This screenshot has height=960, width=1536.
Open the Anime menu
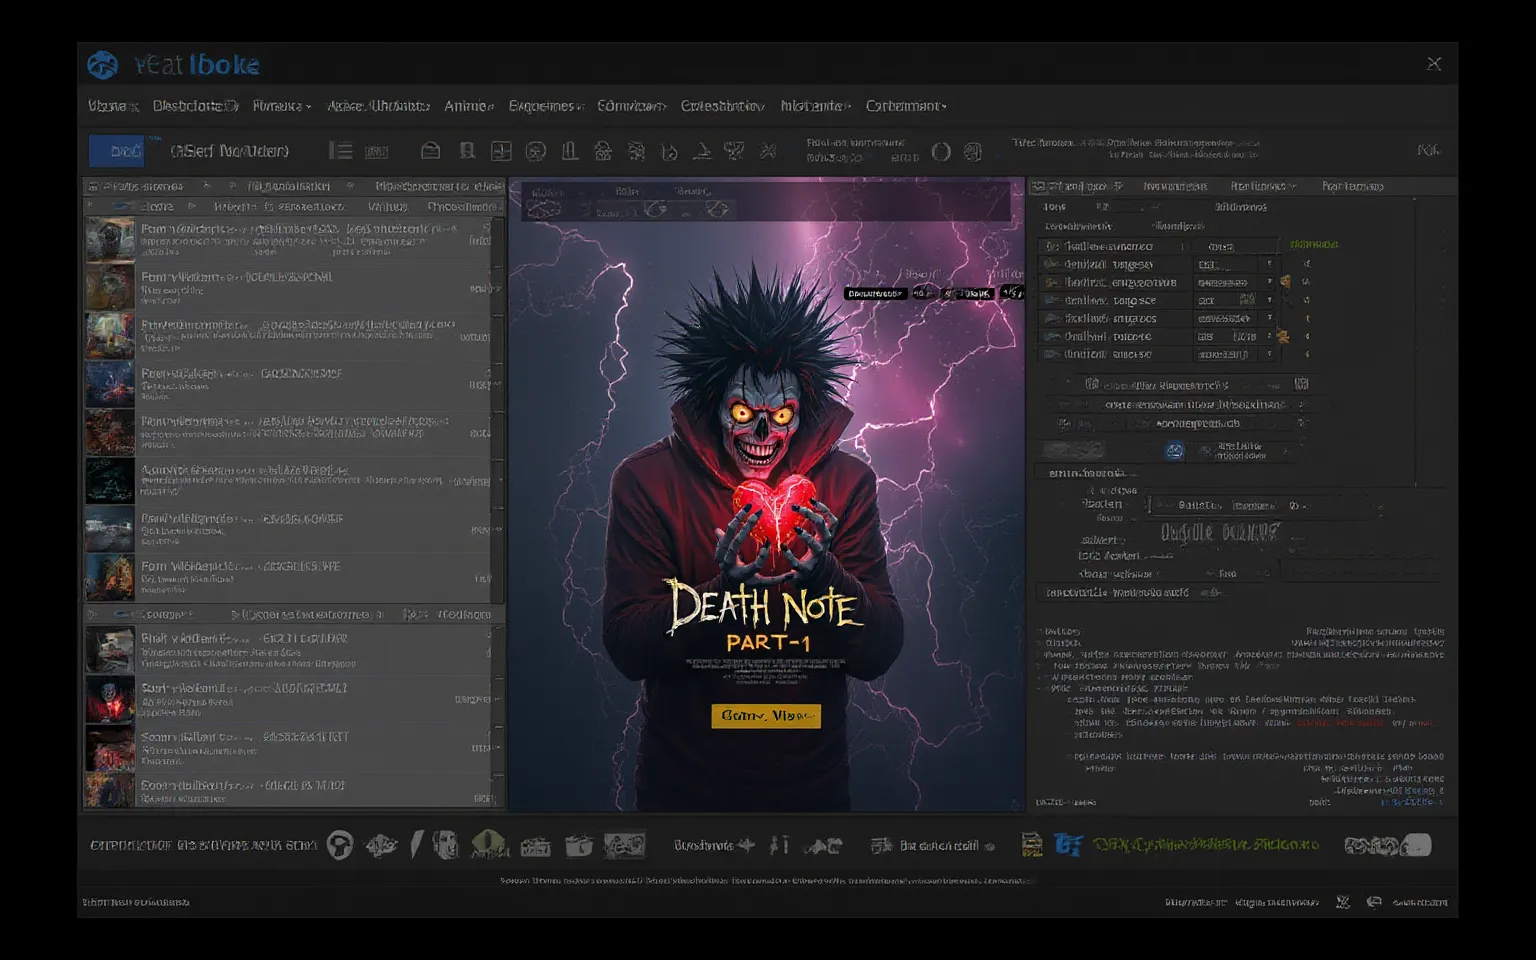point(468,106)
